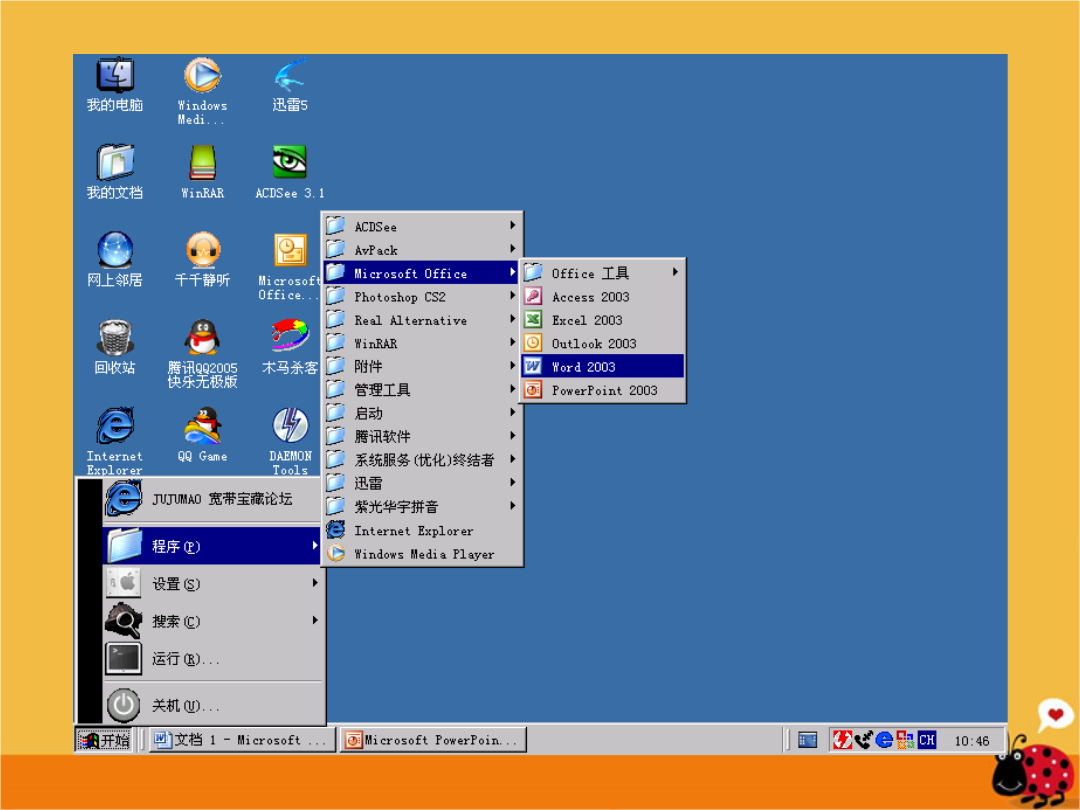Open the 腾讯软件 programs folder
Screen dimensions: 1080x810
point(422,437)
